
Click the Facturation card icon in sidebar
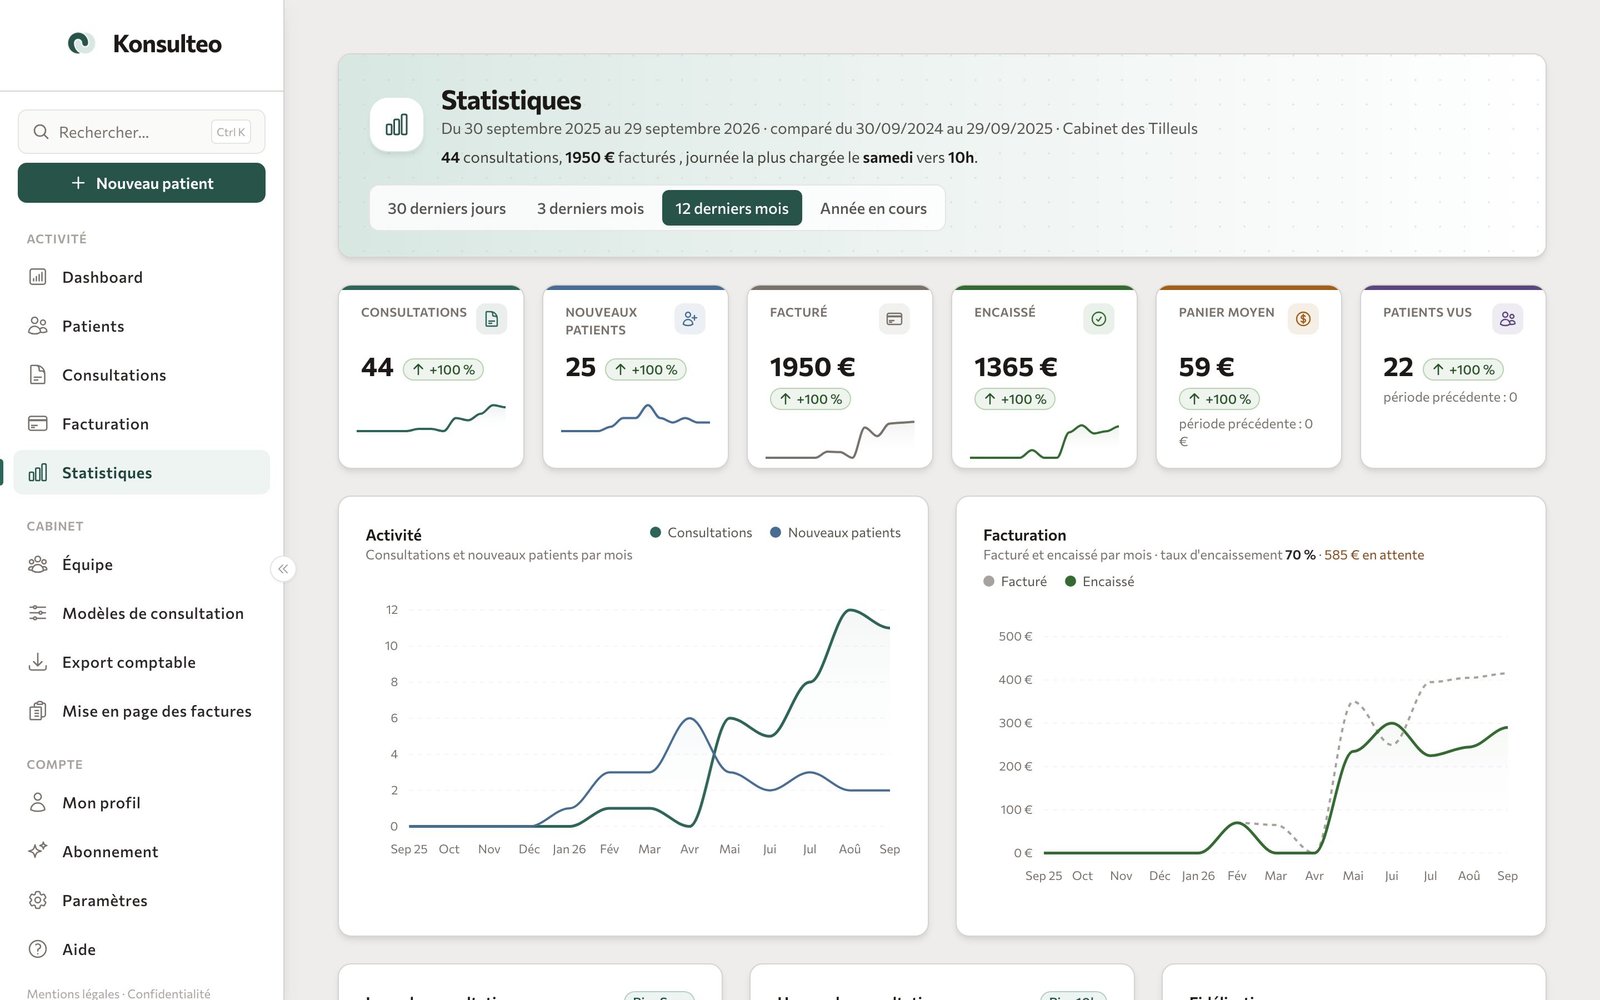(x=38, y=424)
